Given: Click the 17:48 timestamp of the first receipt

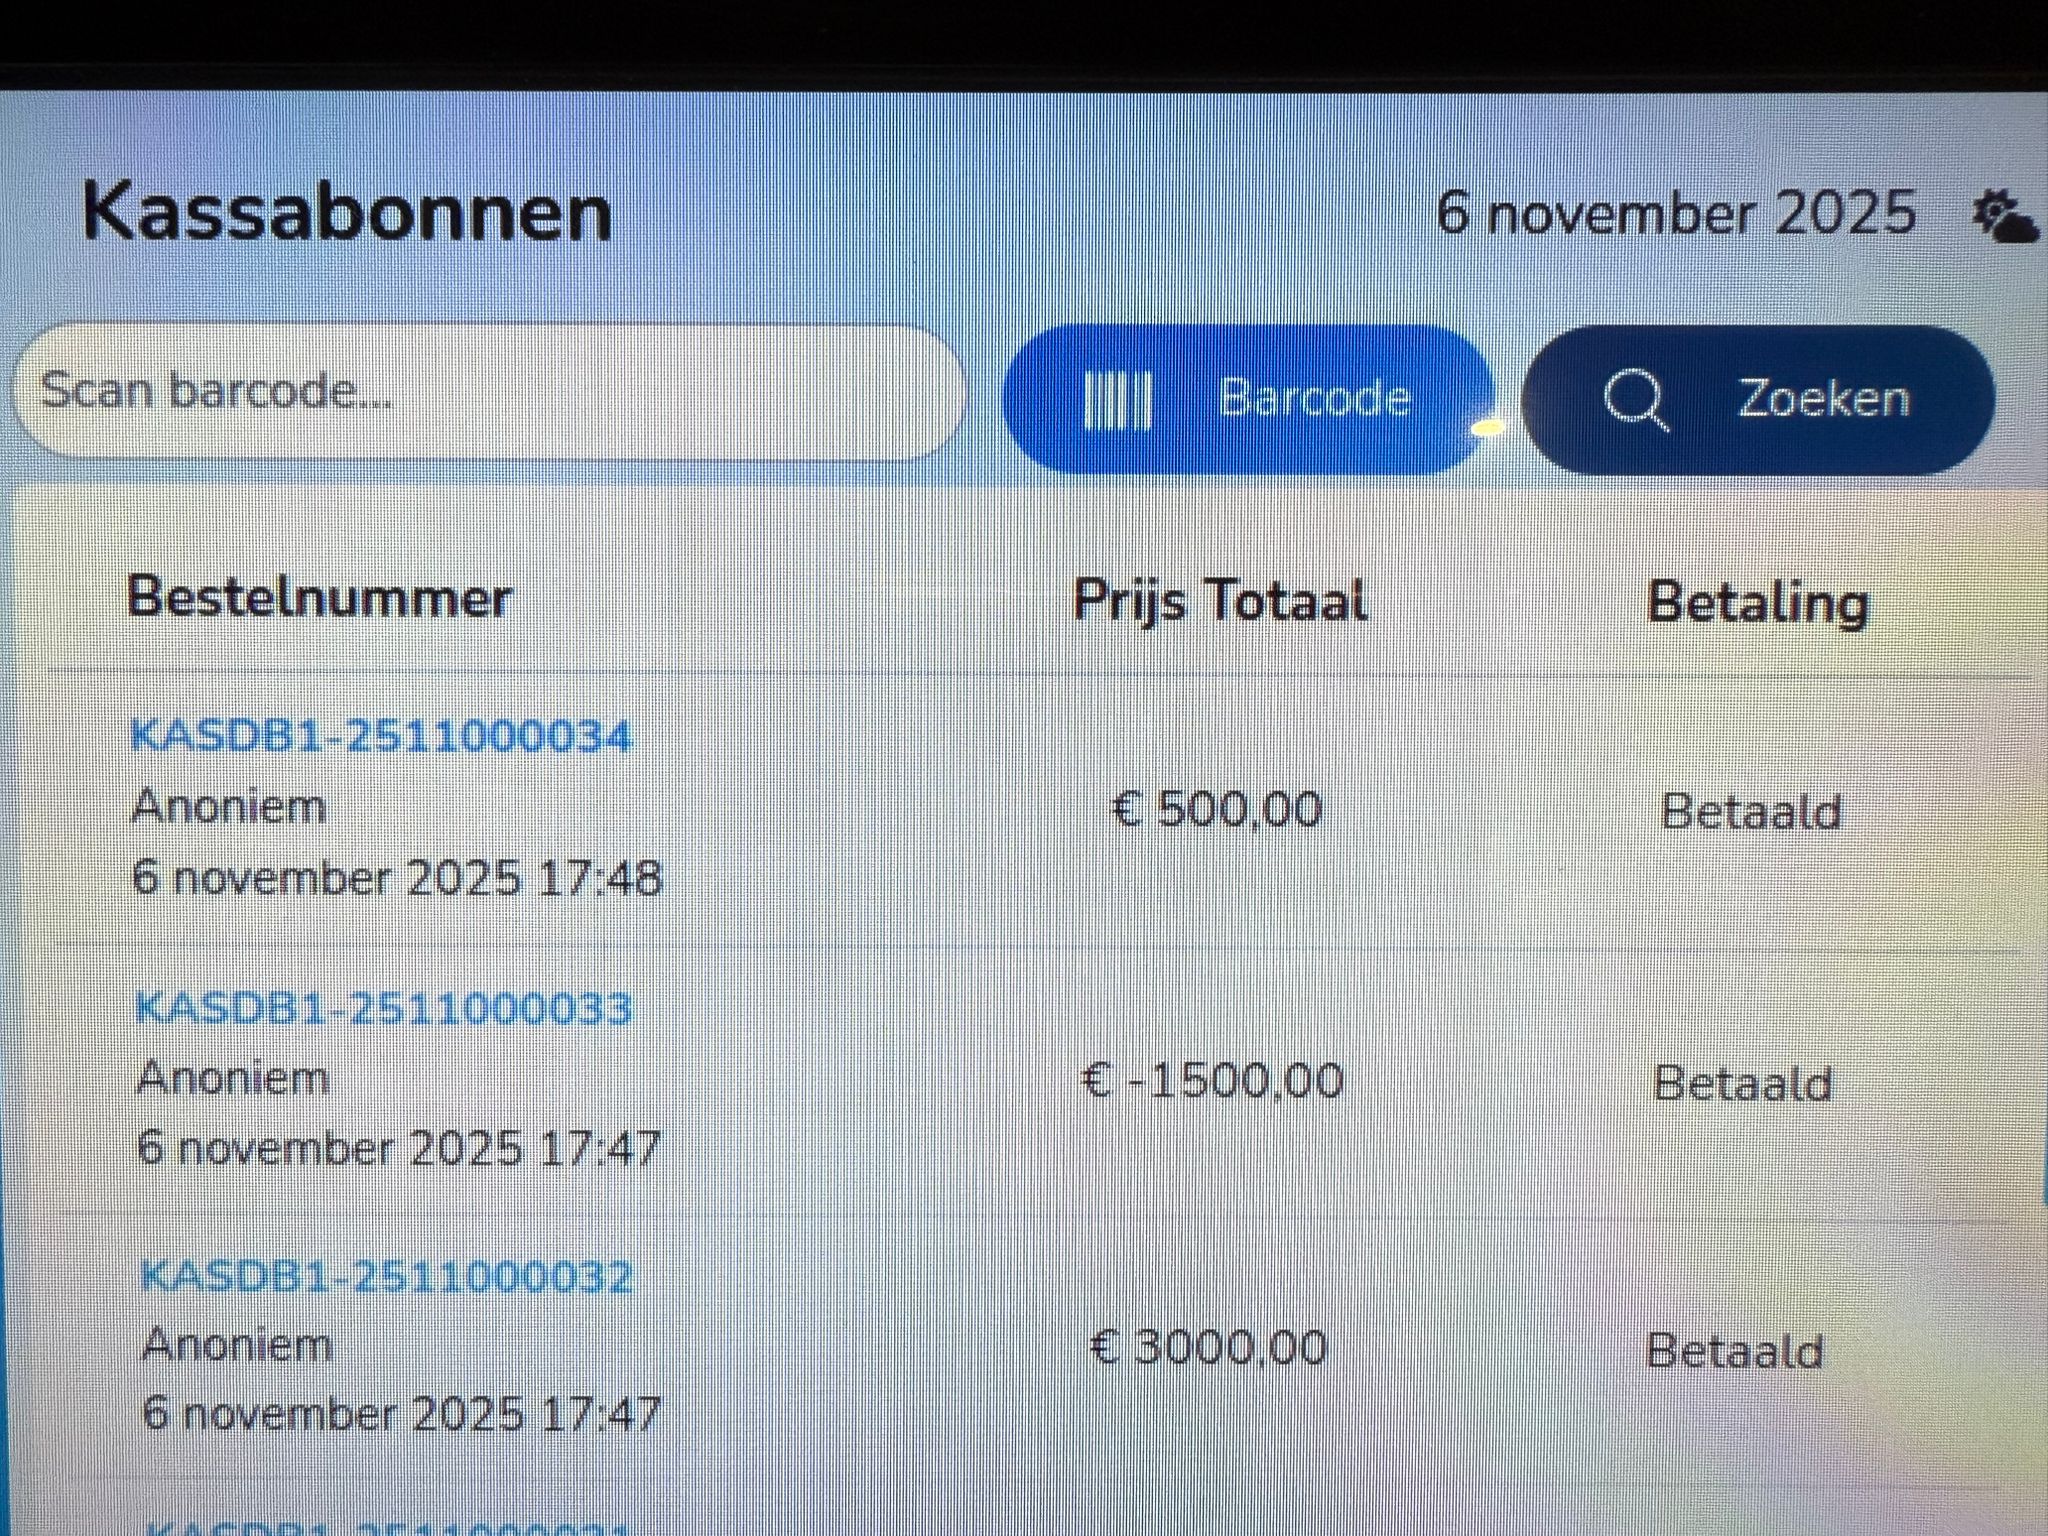Looking at the screenshot, I should [600, 879].
